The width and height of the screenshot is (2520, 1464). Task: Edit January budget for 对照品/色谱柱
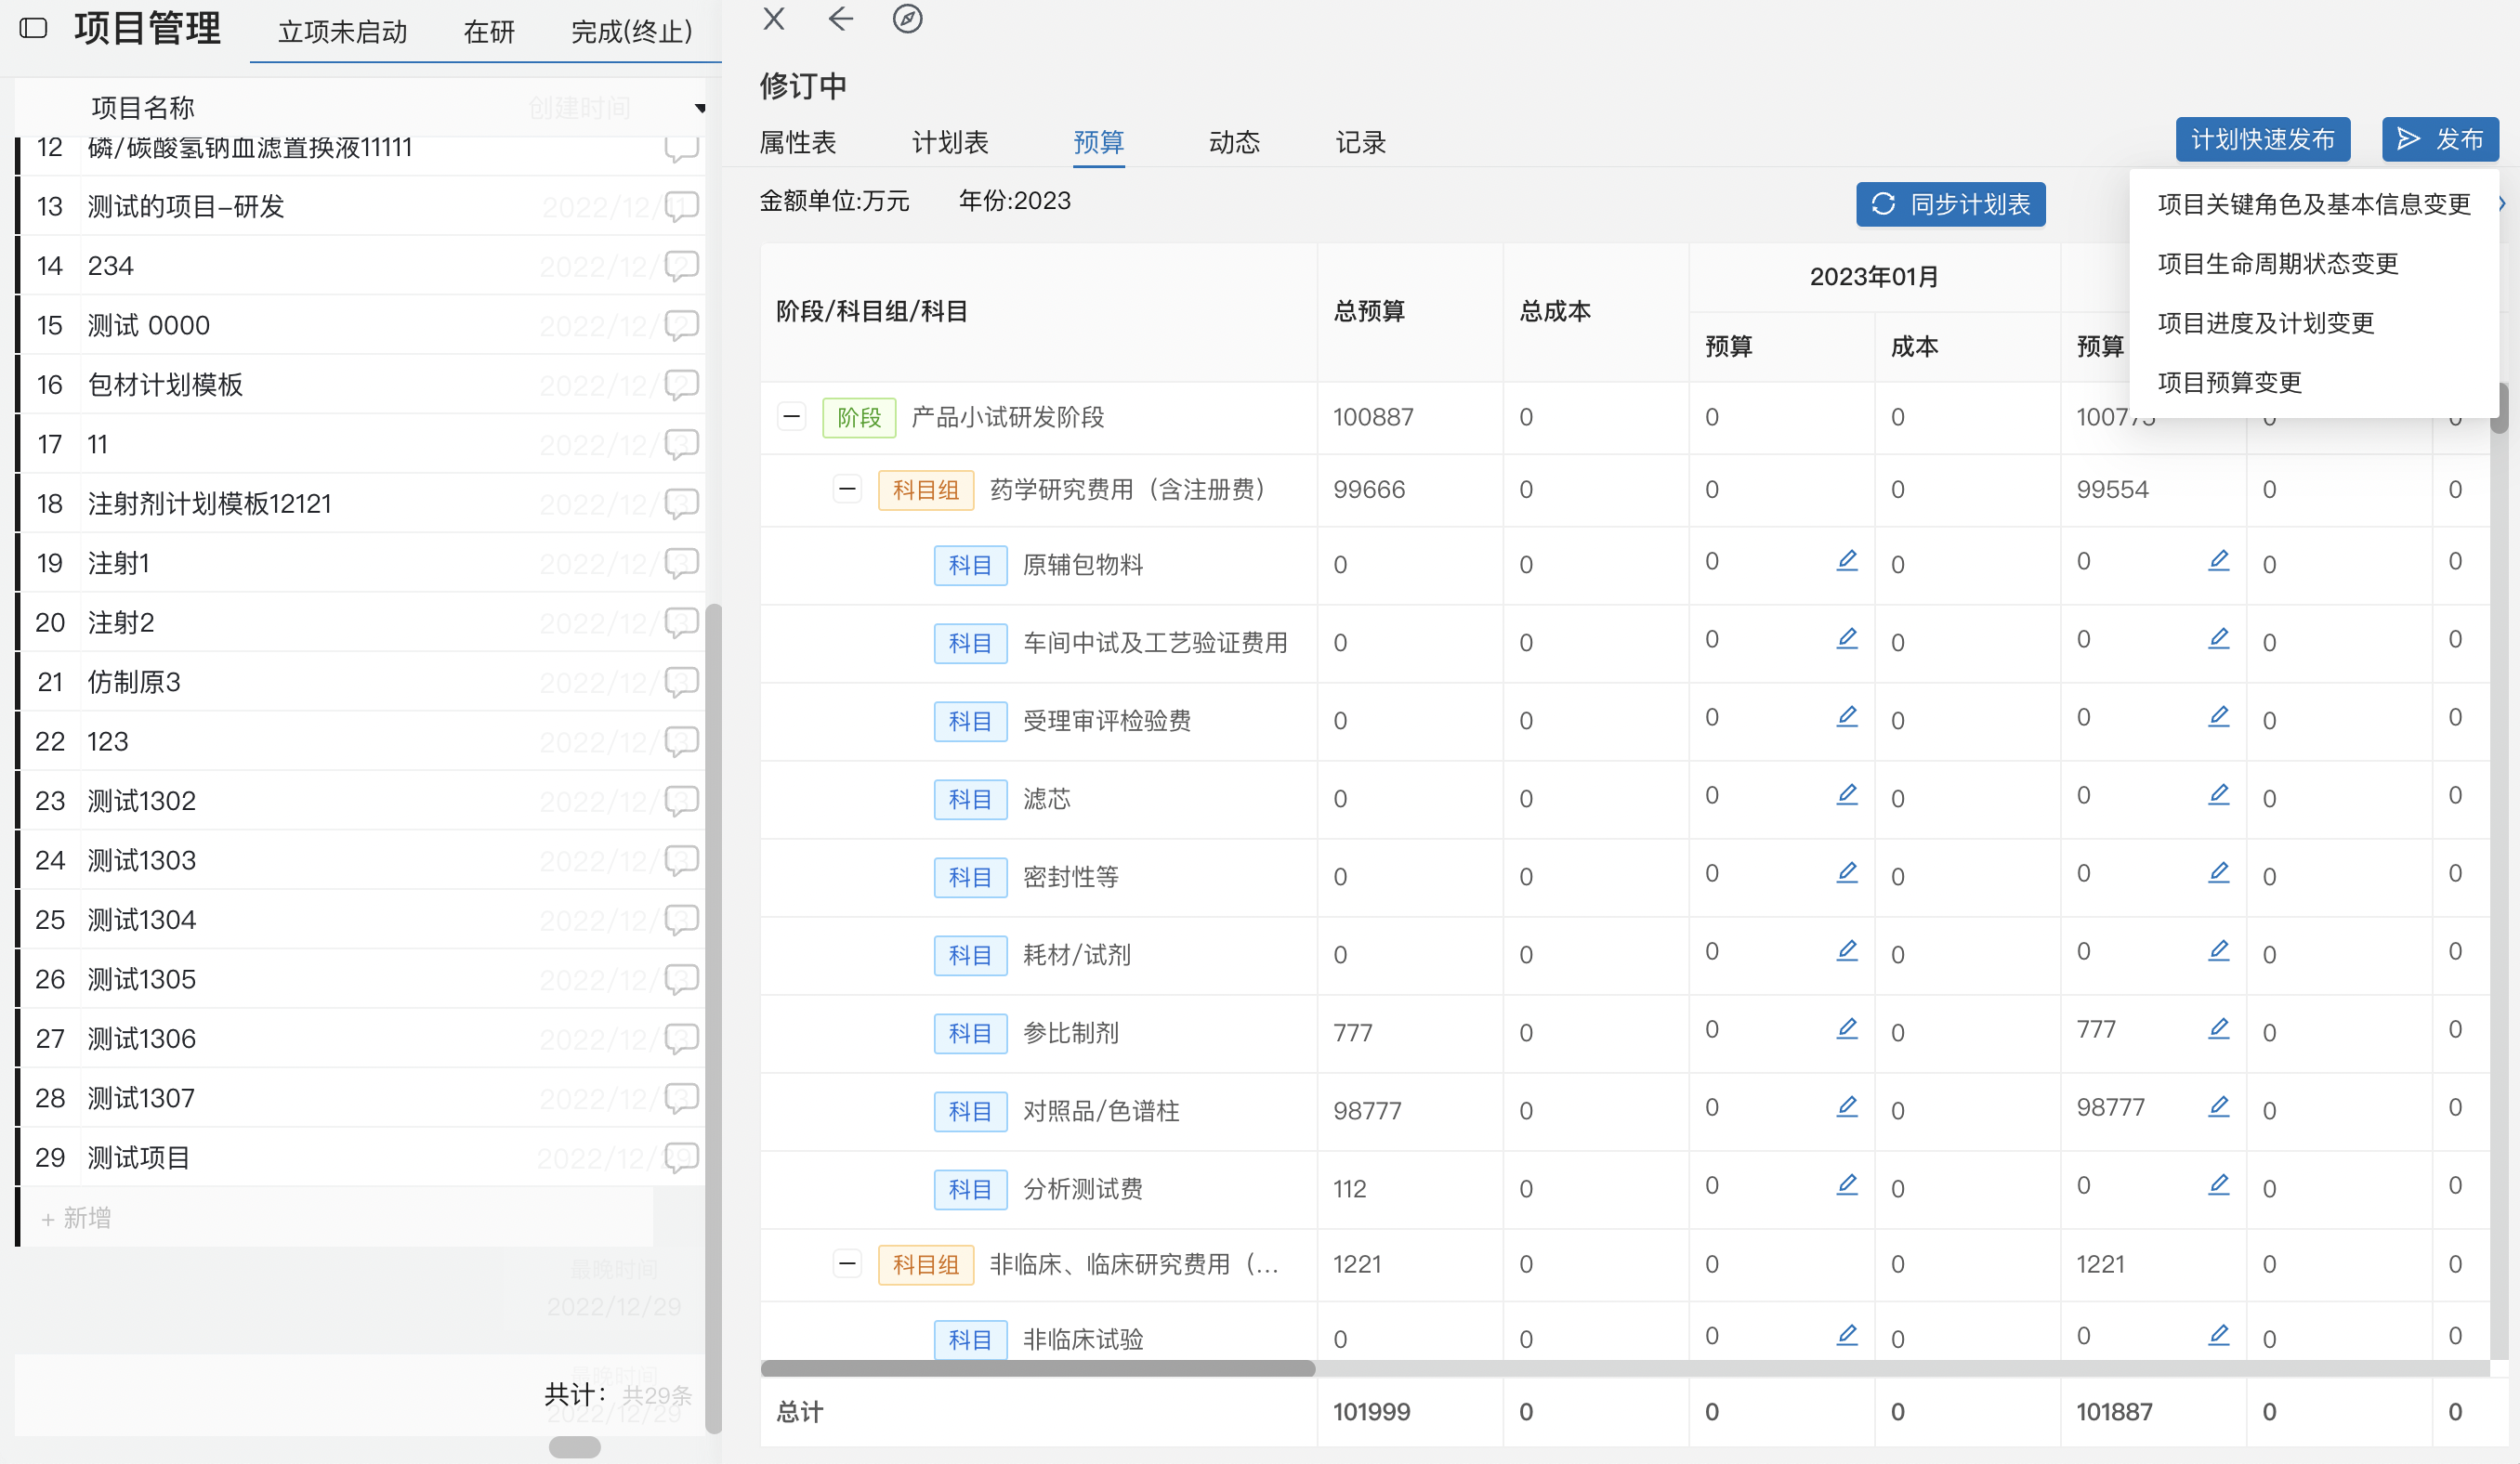(1847, 1107)
